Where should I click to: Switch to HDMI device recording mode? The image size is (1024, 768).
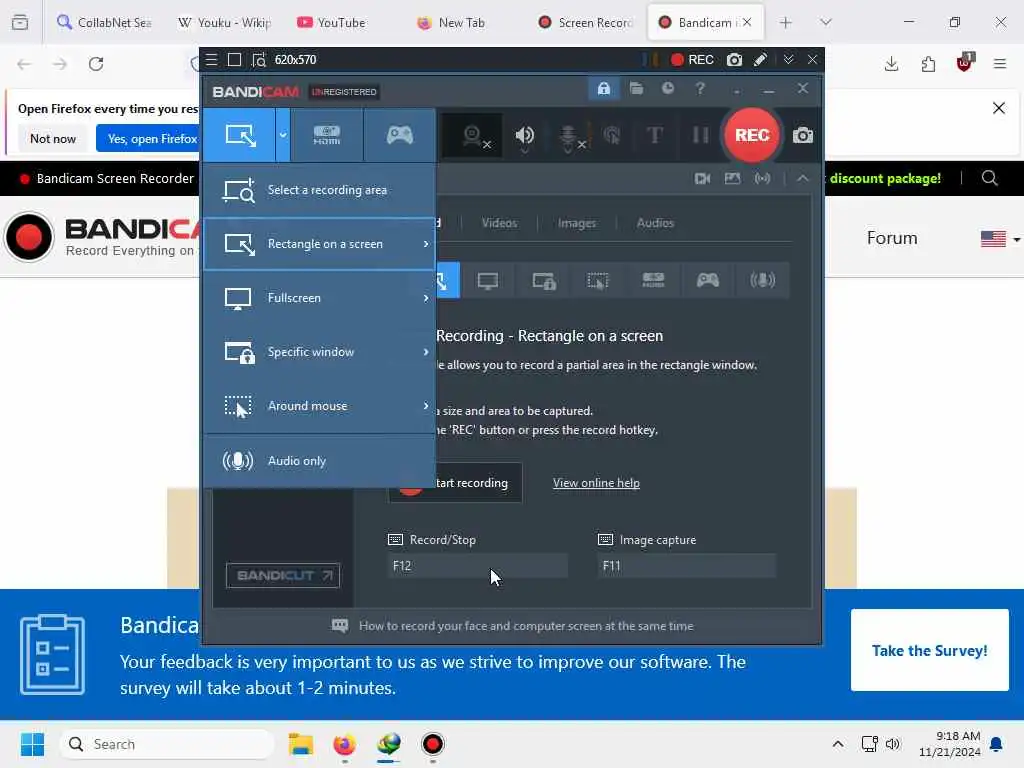(327, 135)
